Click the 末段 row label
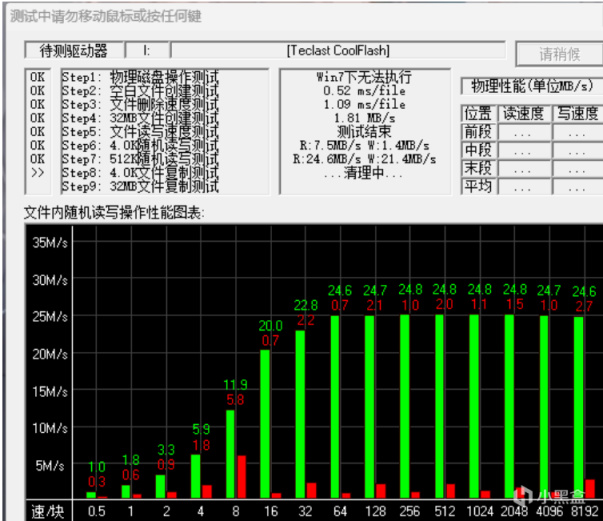This screenshot has width=603, height=521. coord(478,168)
